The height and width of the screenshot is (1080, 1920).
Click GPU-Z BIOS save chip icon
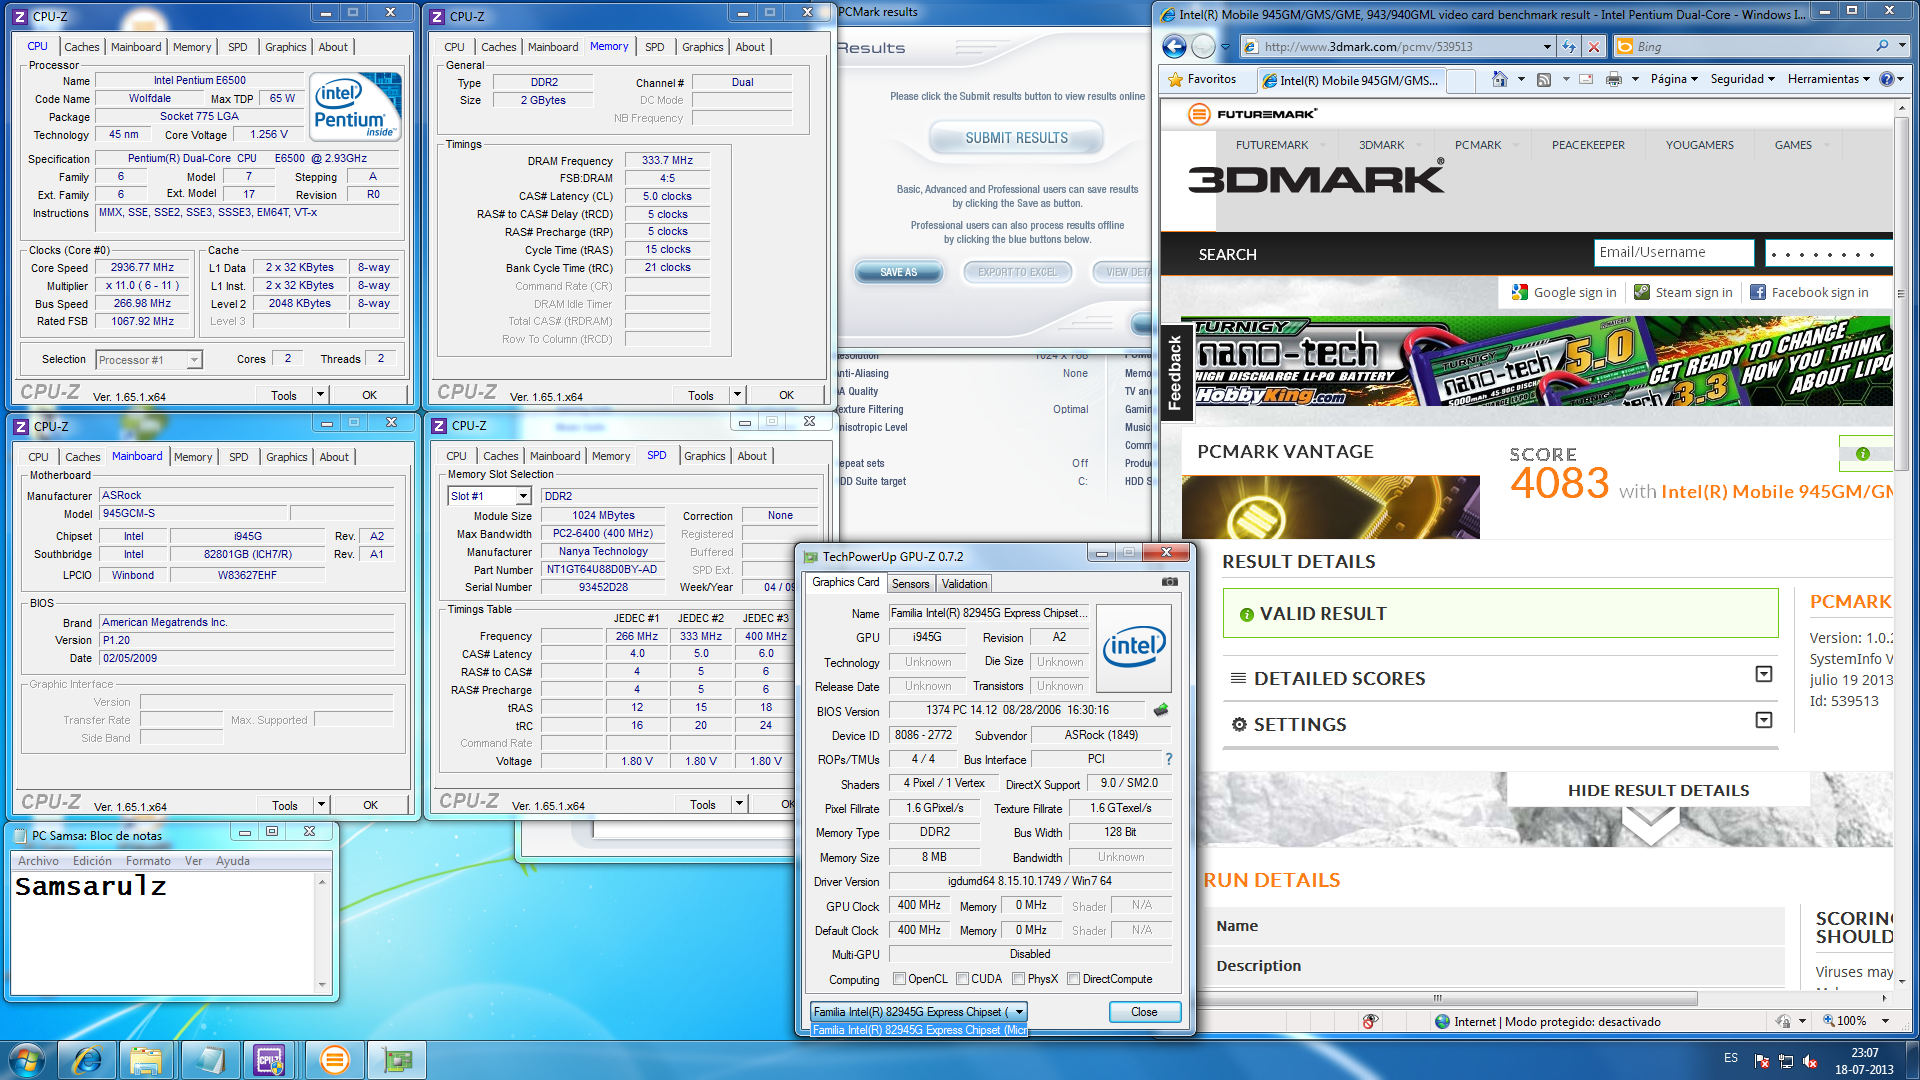point(1161,710)
